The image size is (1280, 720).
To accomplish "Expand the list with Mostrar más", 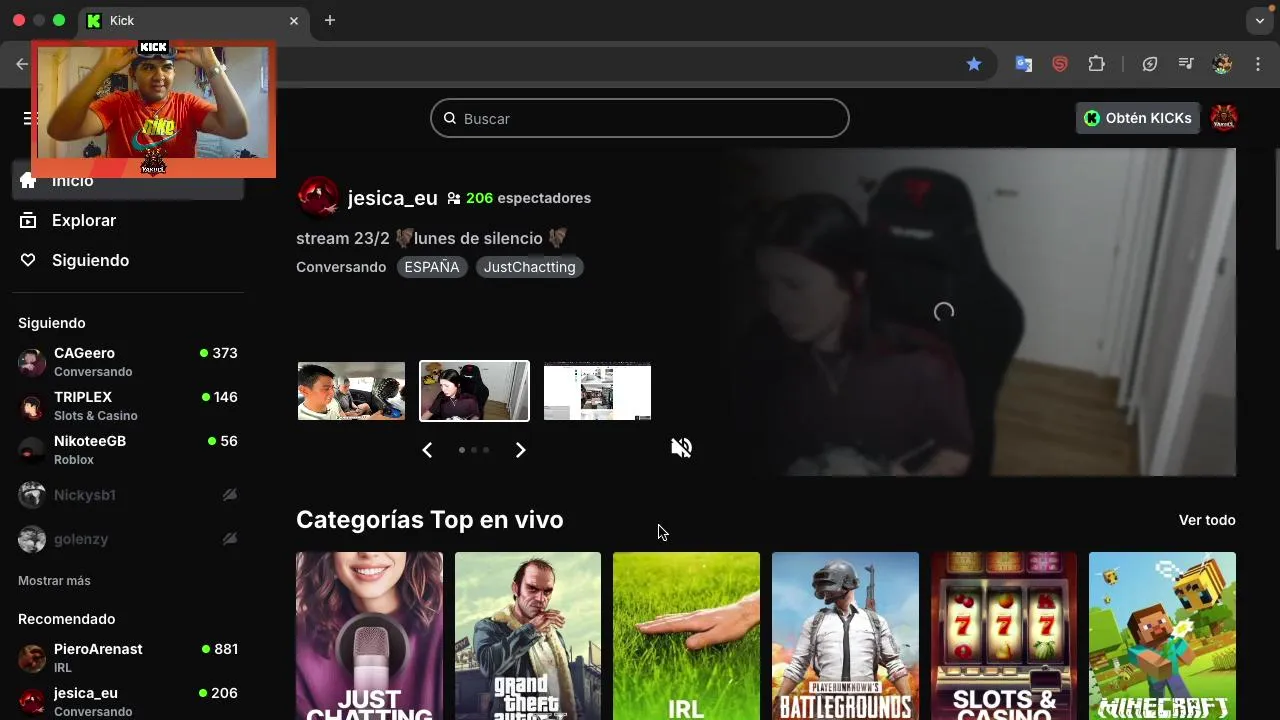I will pos(54,581).
